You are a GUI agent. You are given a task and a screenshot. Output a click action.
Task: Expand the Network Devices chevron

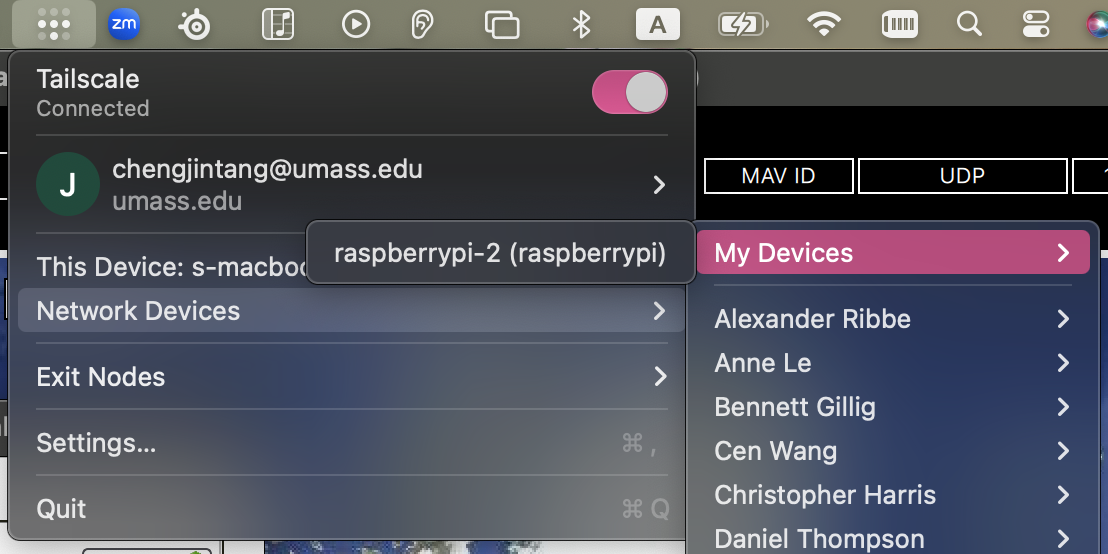659,311
